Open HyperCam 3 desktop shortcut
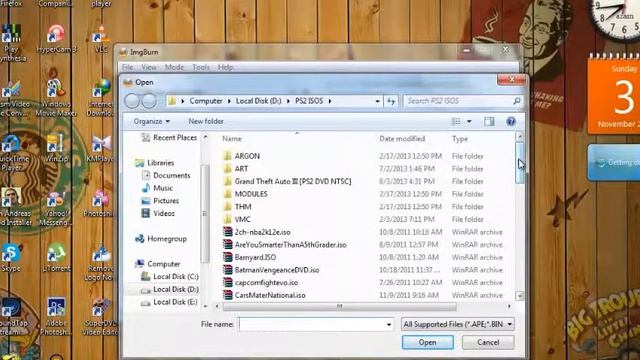 click(x=56, y=40)
